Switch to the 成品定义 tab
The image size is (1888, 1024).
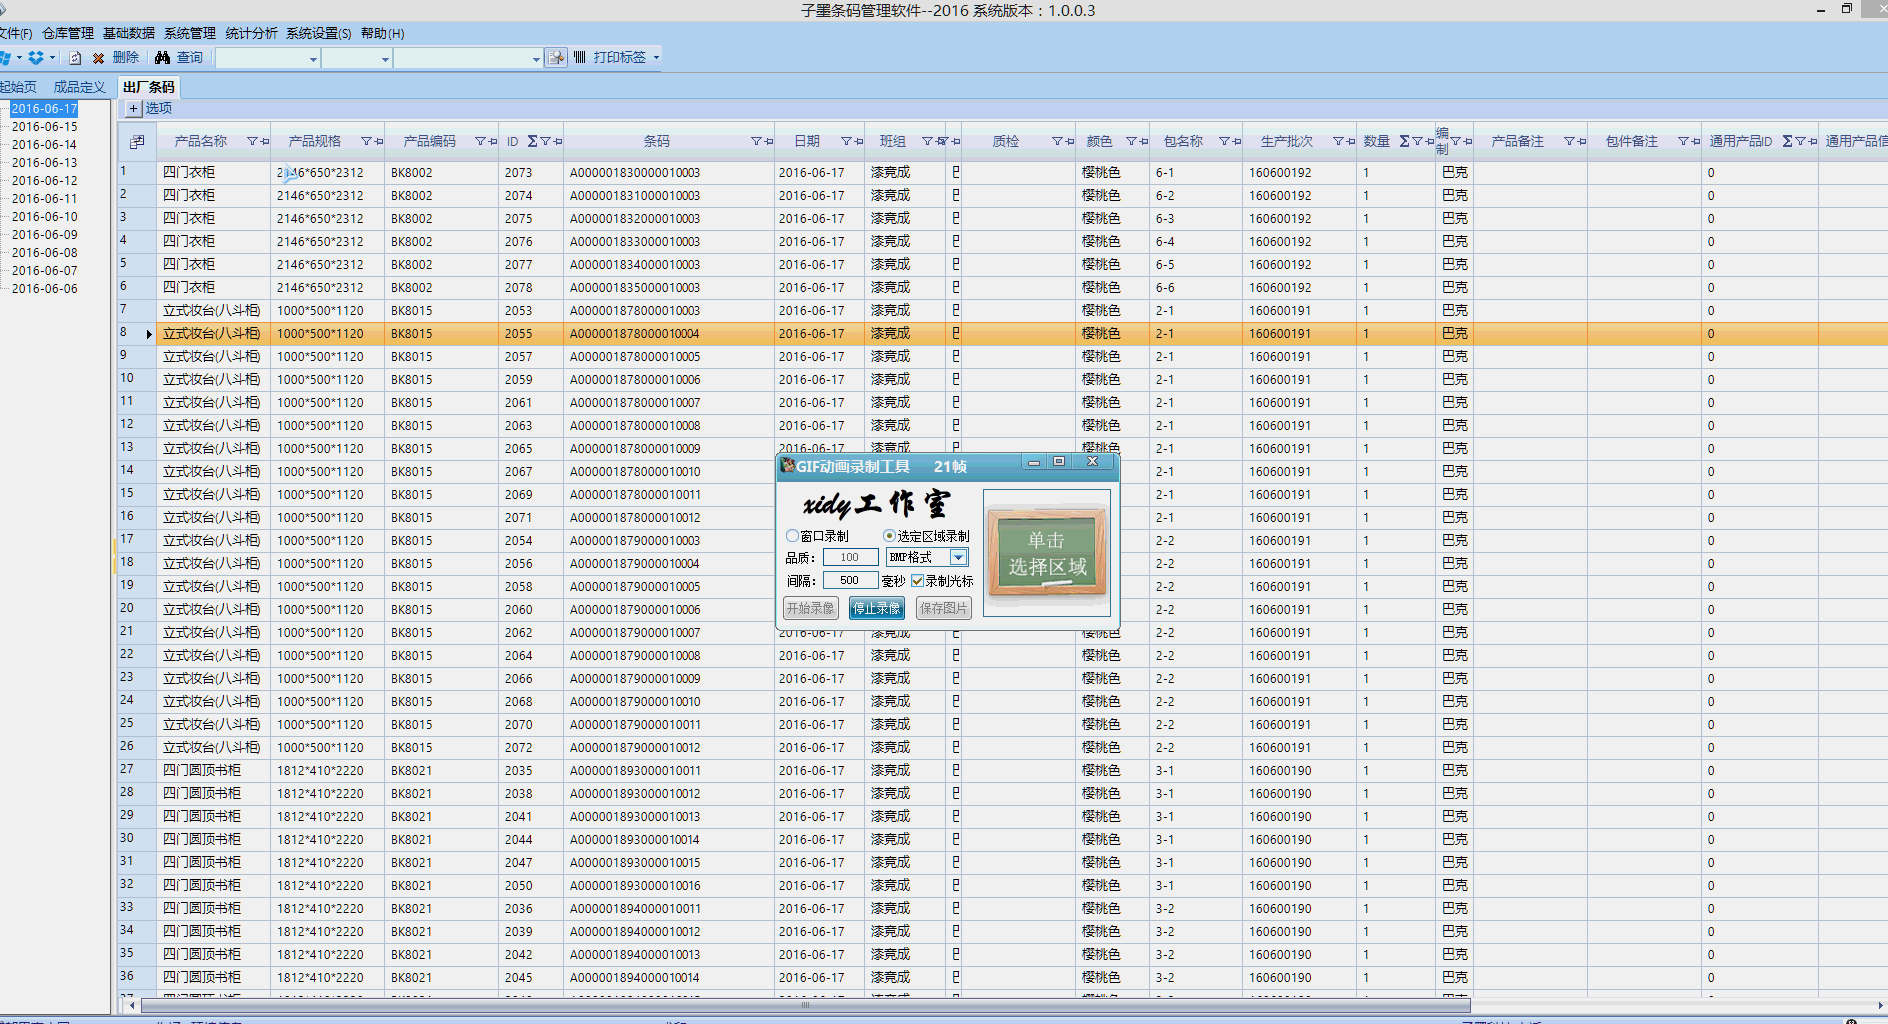point(79,87)
